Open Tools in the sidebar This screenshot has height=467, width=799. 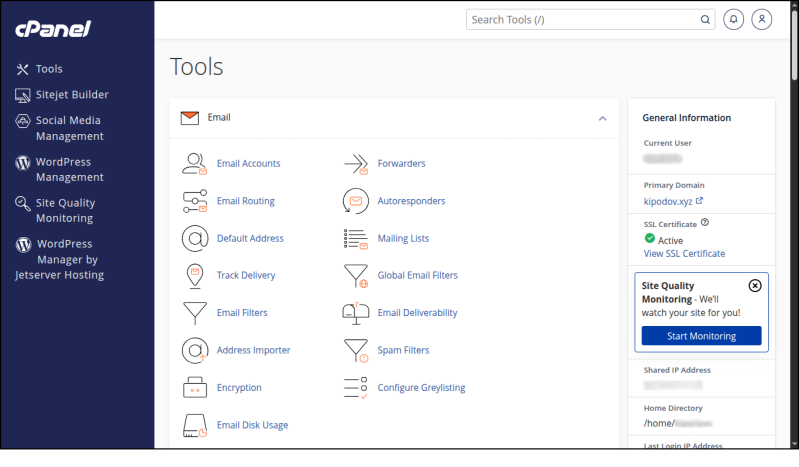click(39, 69)
